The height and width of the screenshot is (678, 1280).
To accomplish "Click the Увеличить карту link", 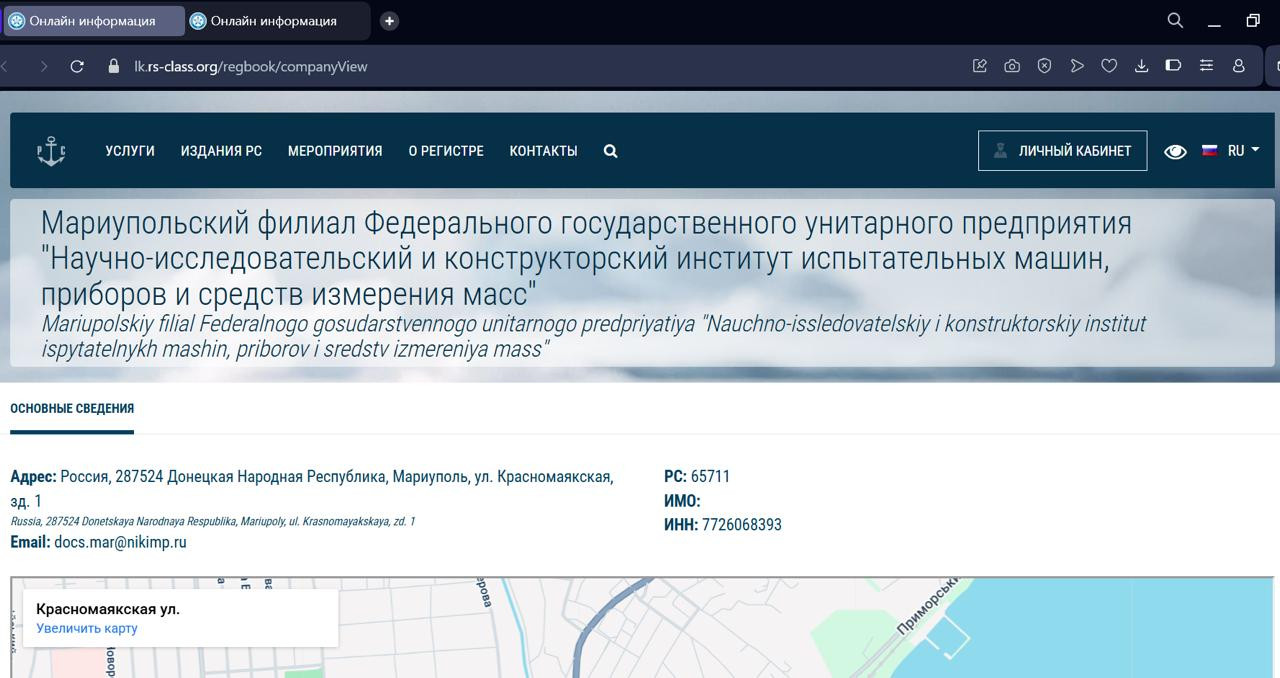I will (x=87, y=628).
